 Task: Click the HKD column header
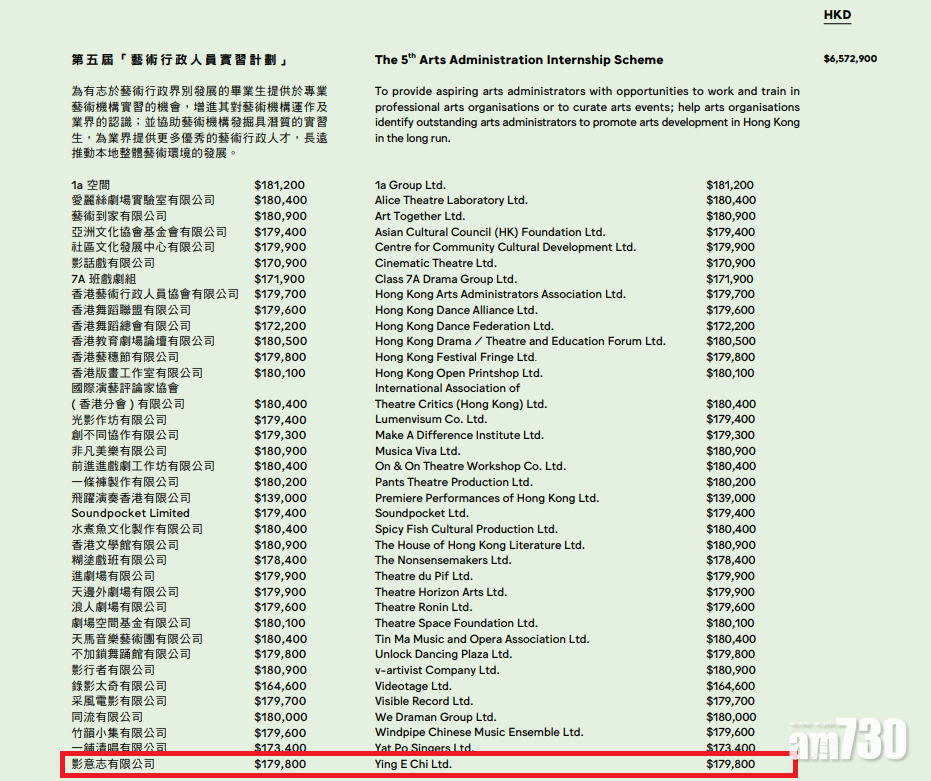837,15
